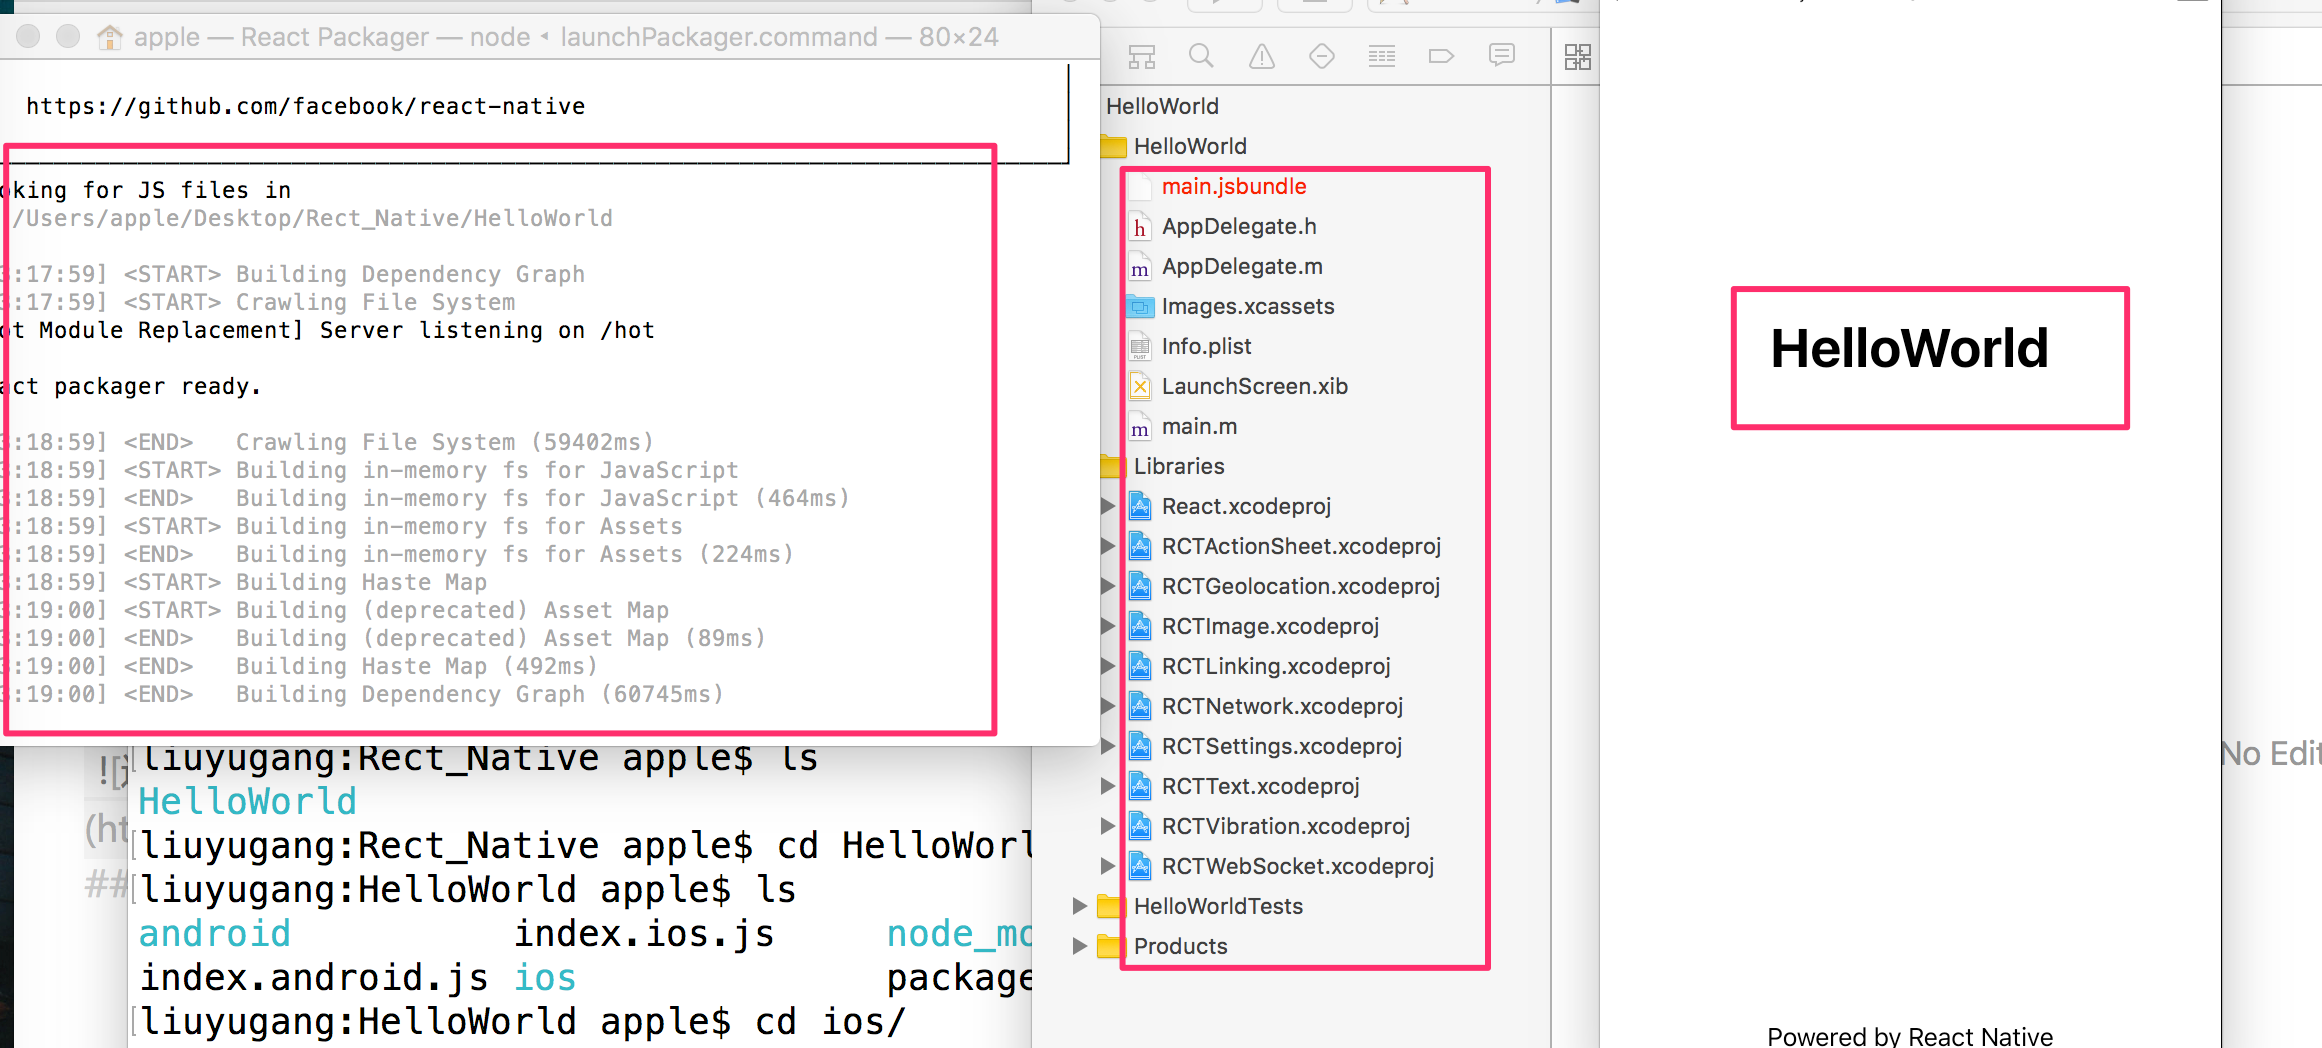This screenshot has width=2322, height=1048.
Task: Select the main.m source file icon
Action: pos(1140,427)
